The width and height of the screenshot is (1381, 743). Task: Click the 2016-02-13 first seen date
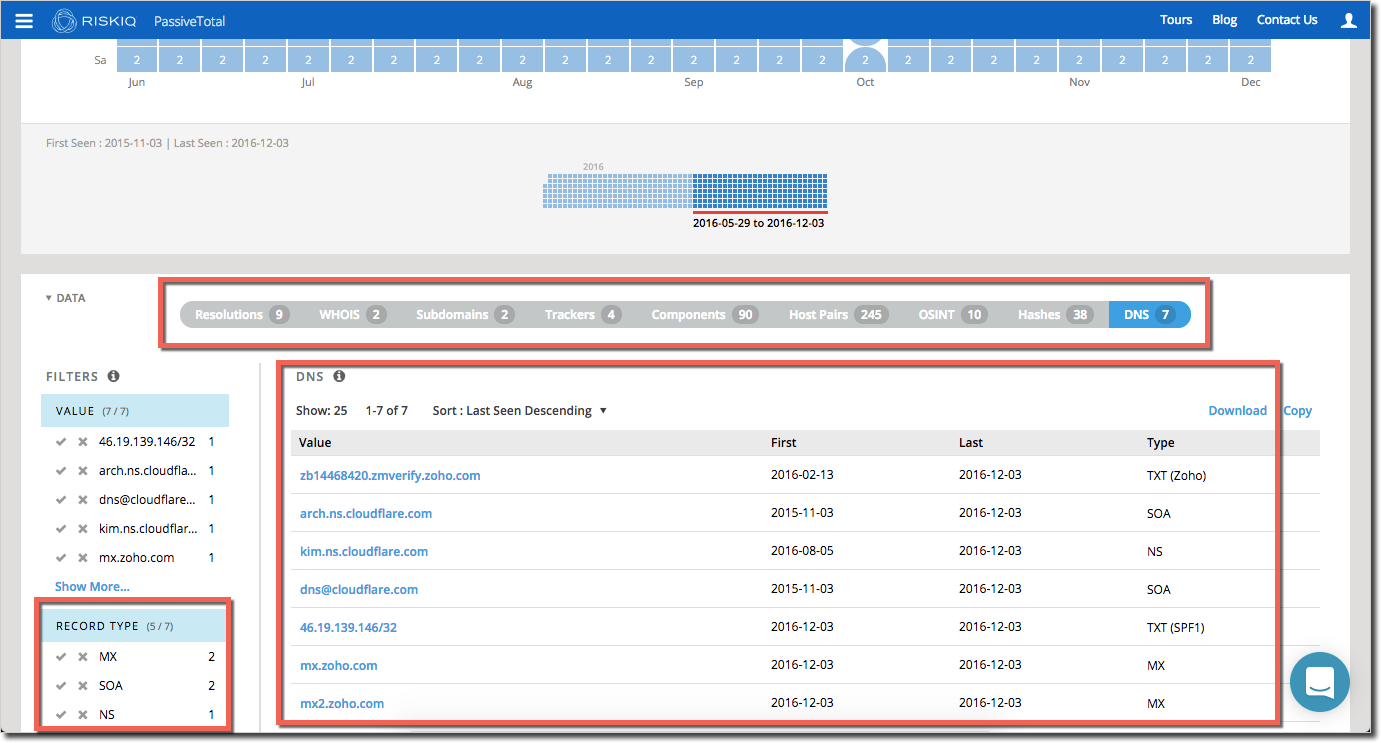click(x=802, y=476)
